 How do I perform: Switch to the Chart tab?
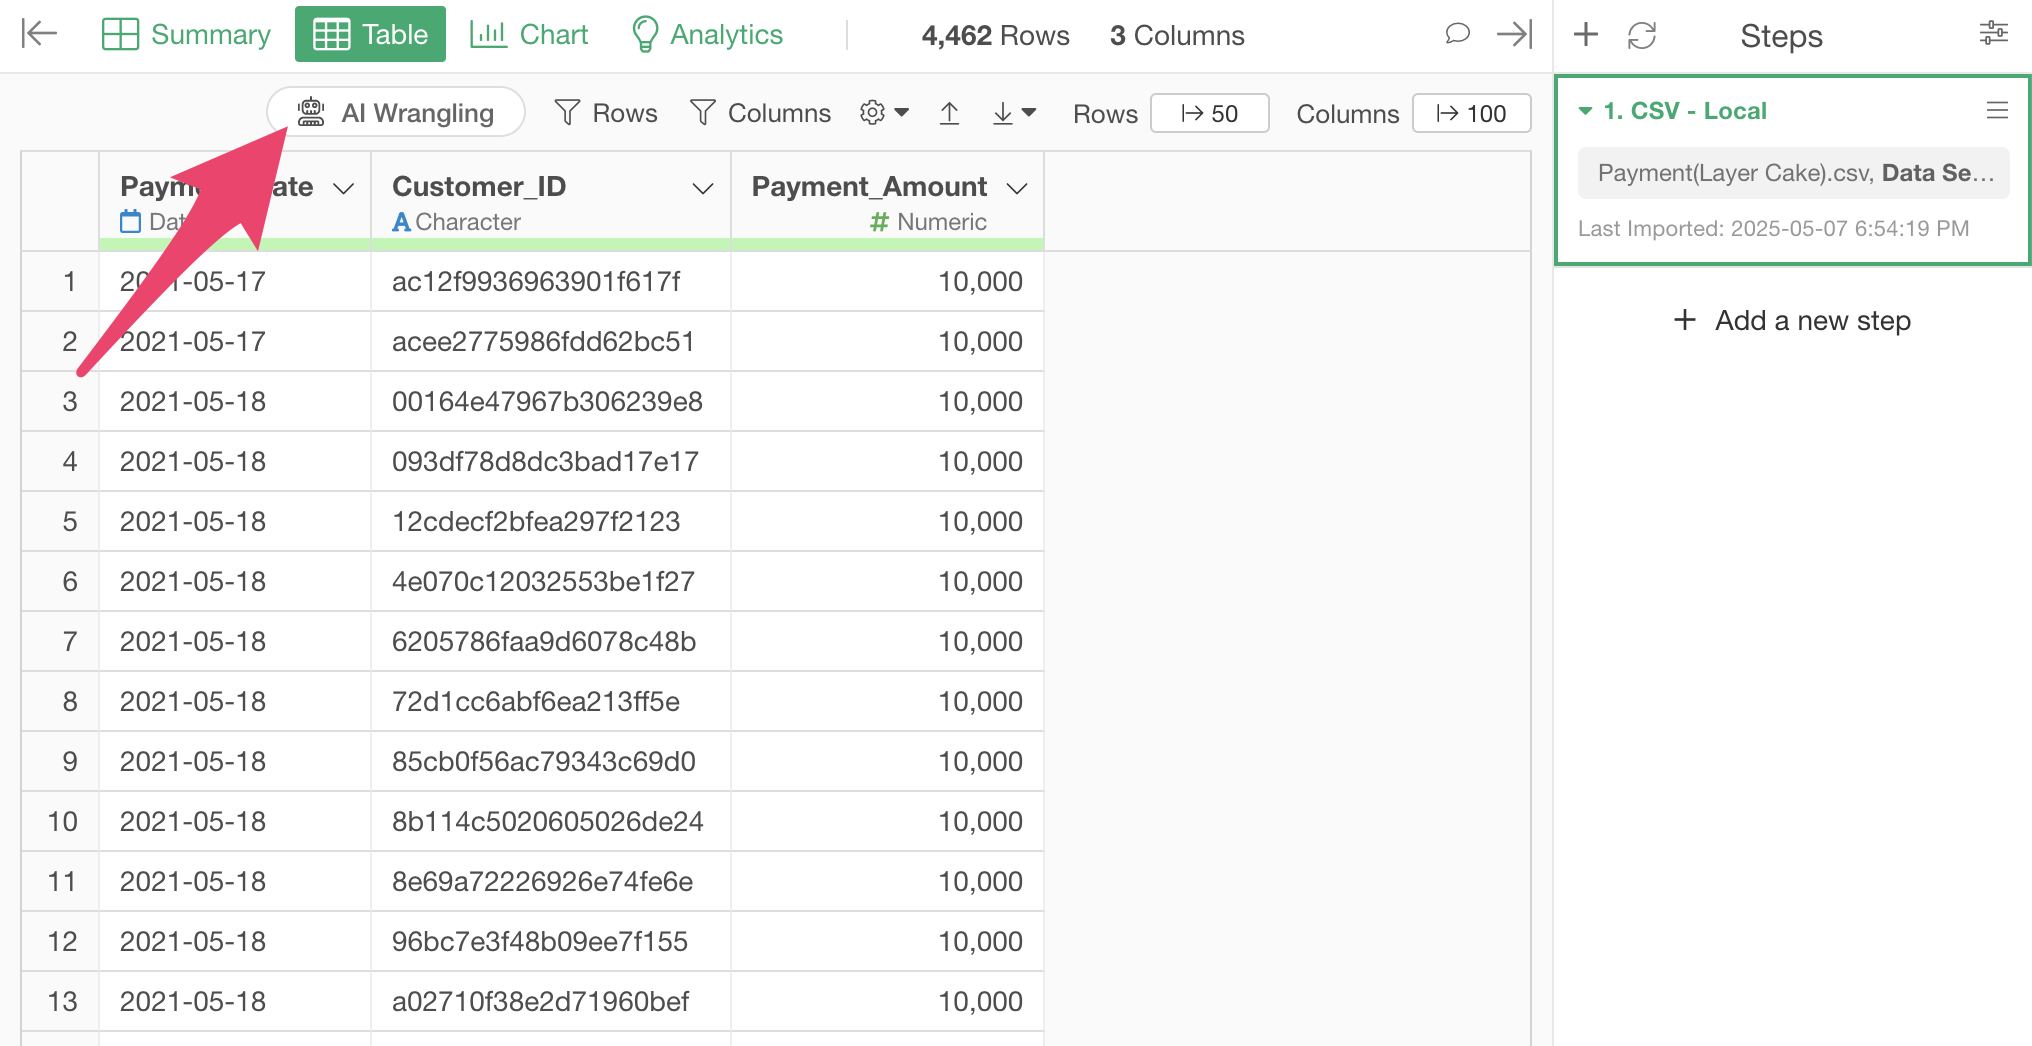529,34
